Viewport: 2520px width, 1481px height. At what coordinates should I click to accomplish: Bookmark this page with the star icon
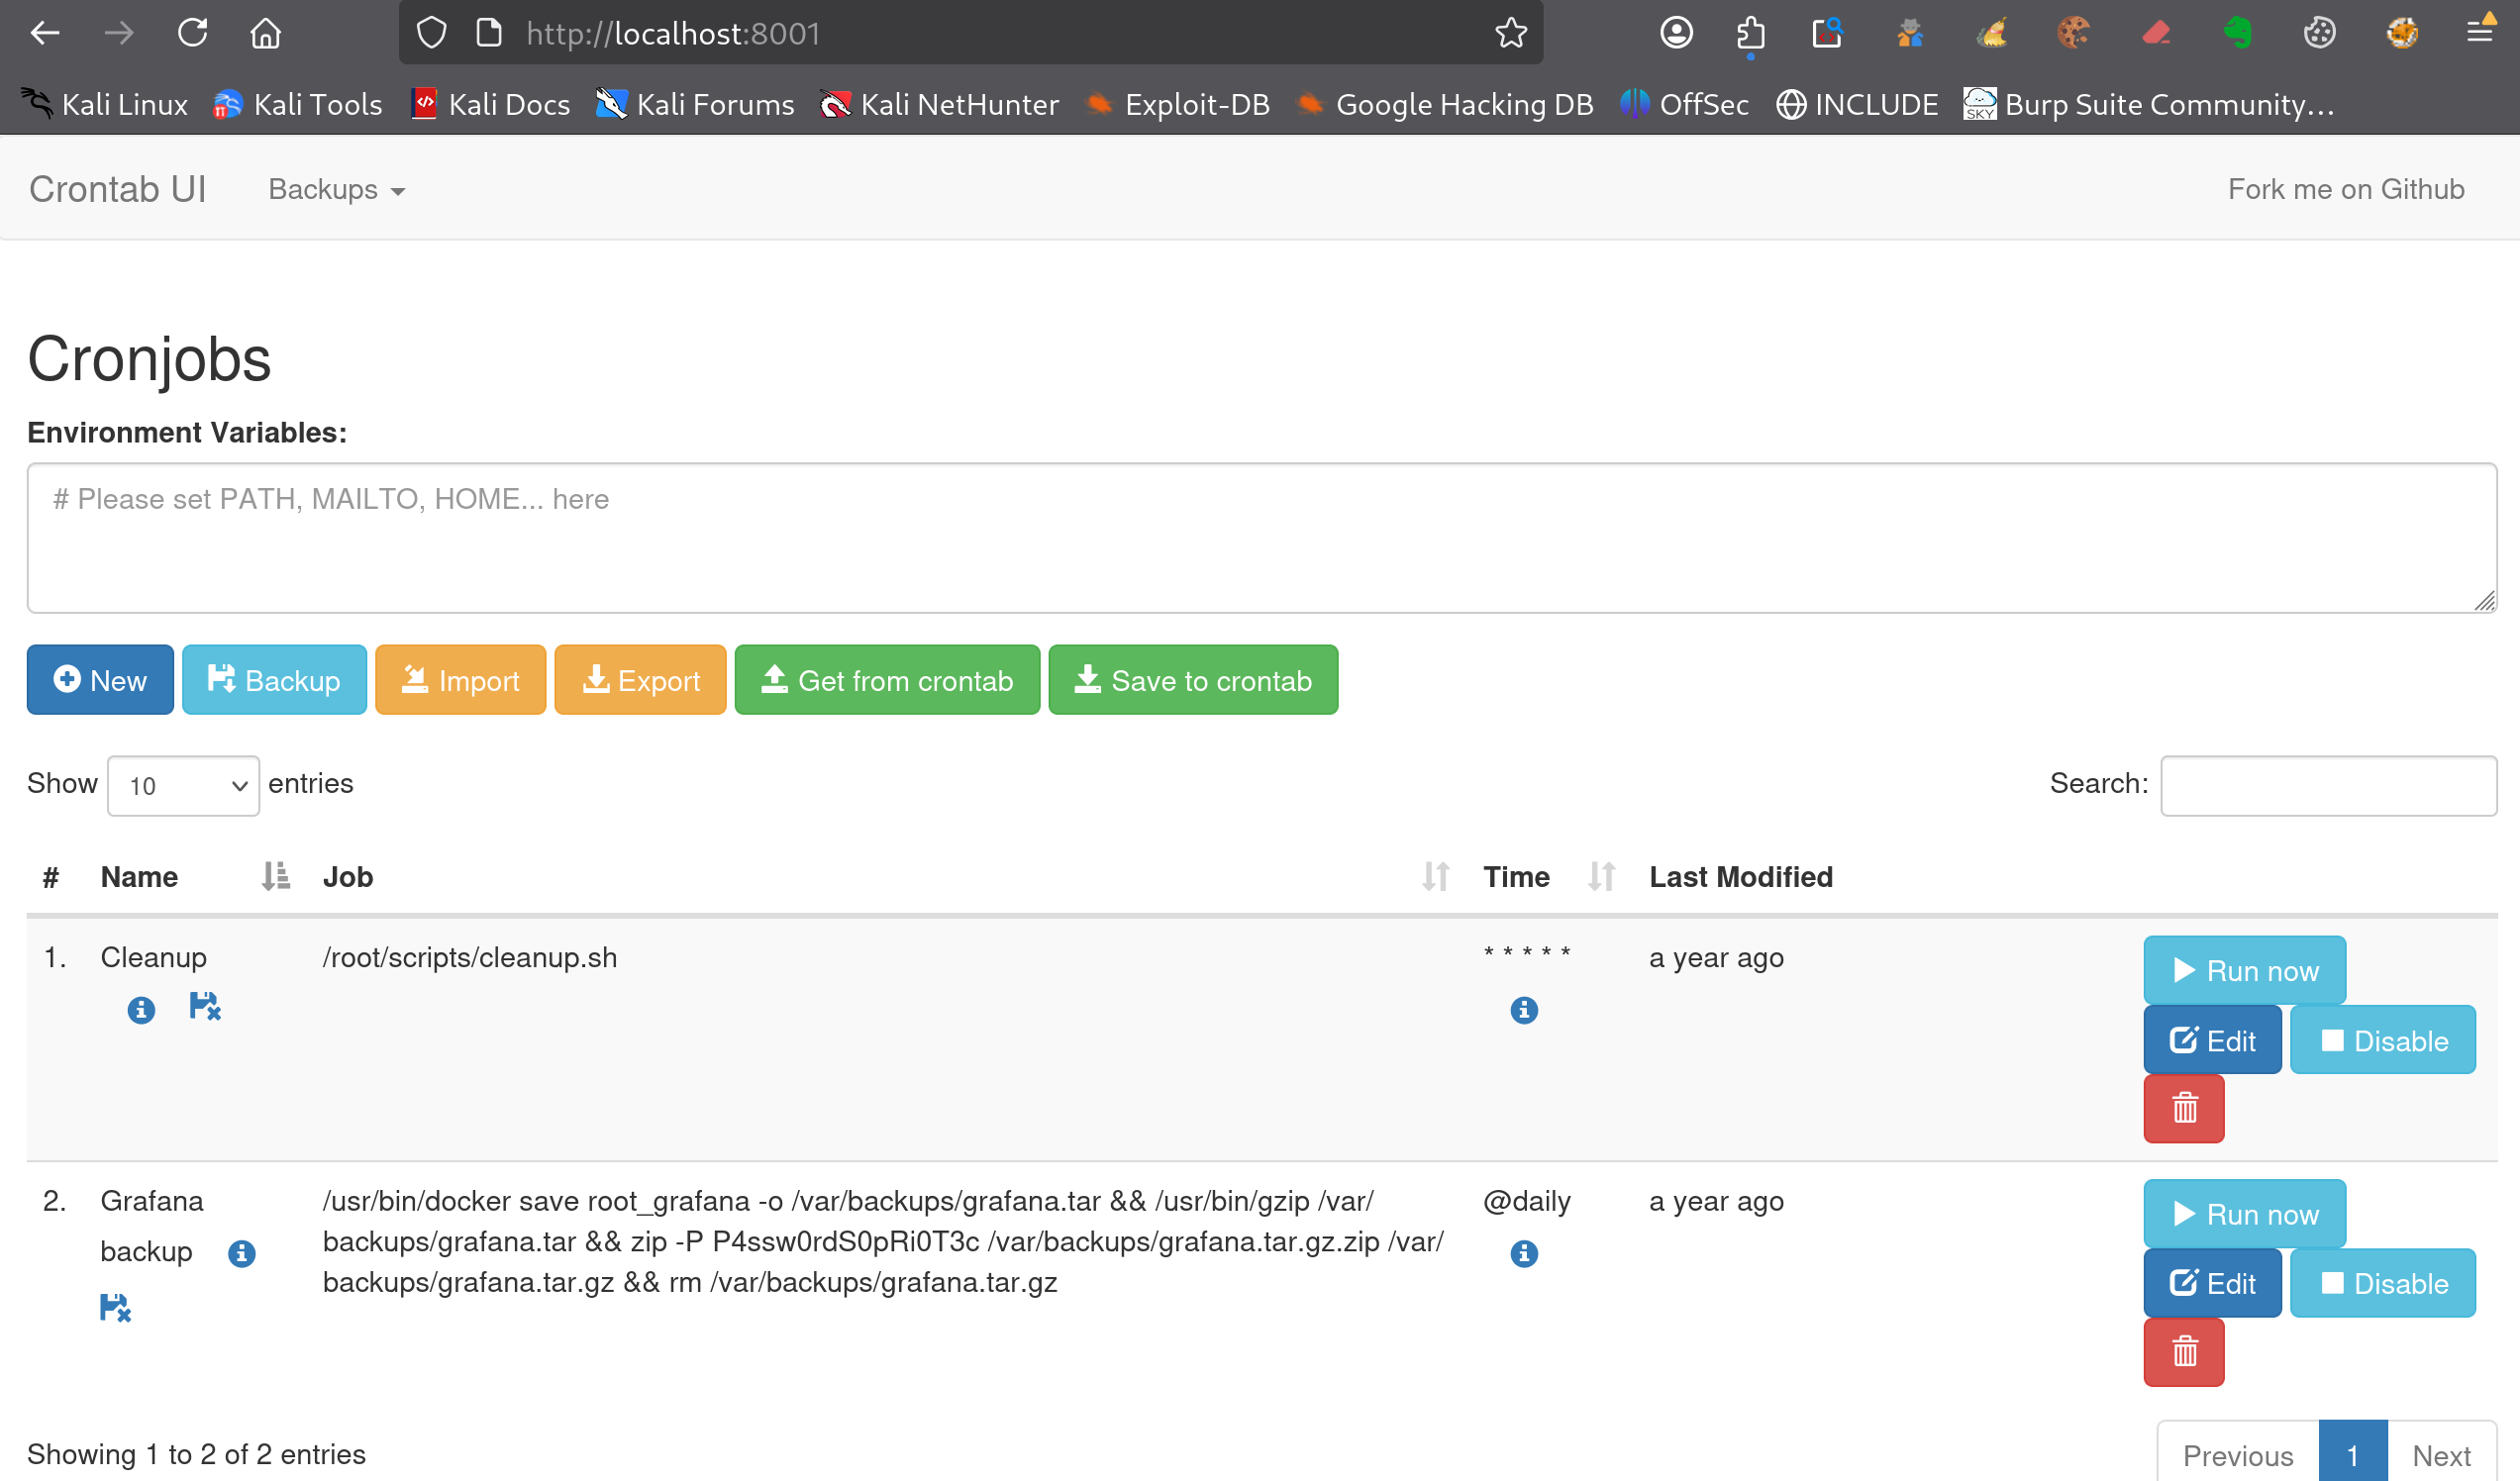(1510, 33)
